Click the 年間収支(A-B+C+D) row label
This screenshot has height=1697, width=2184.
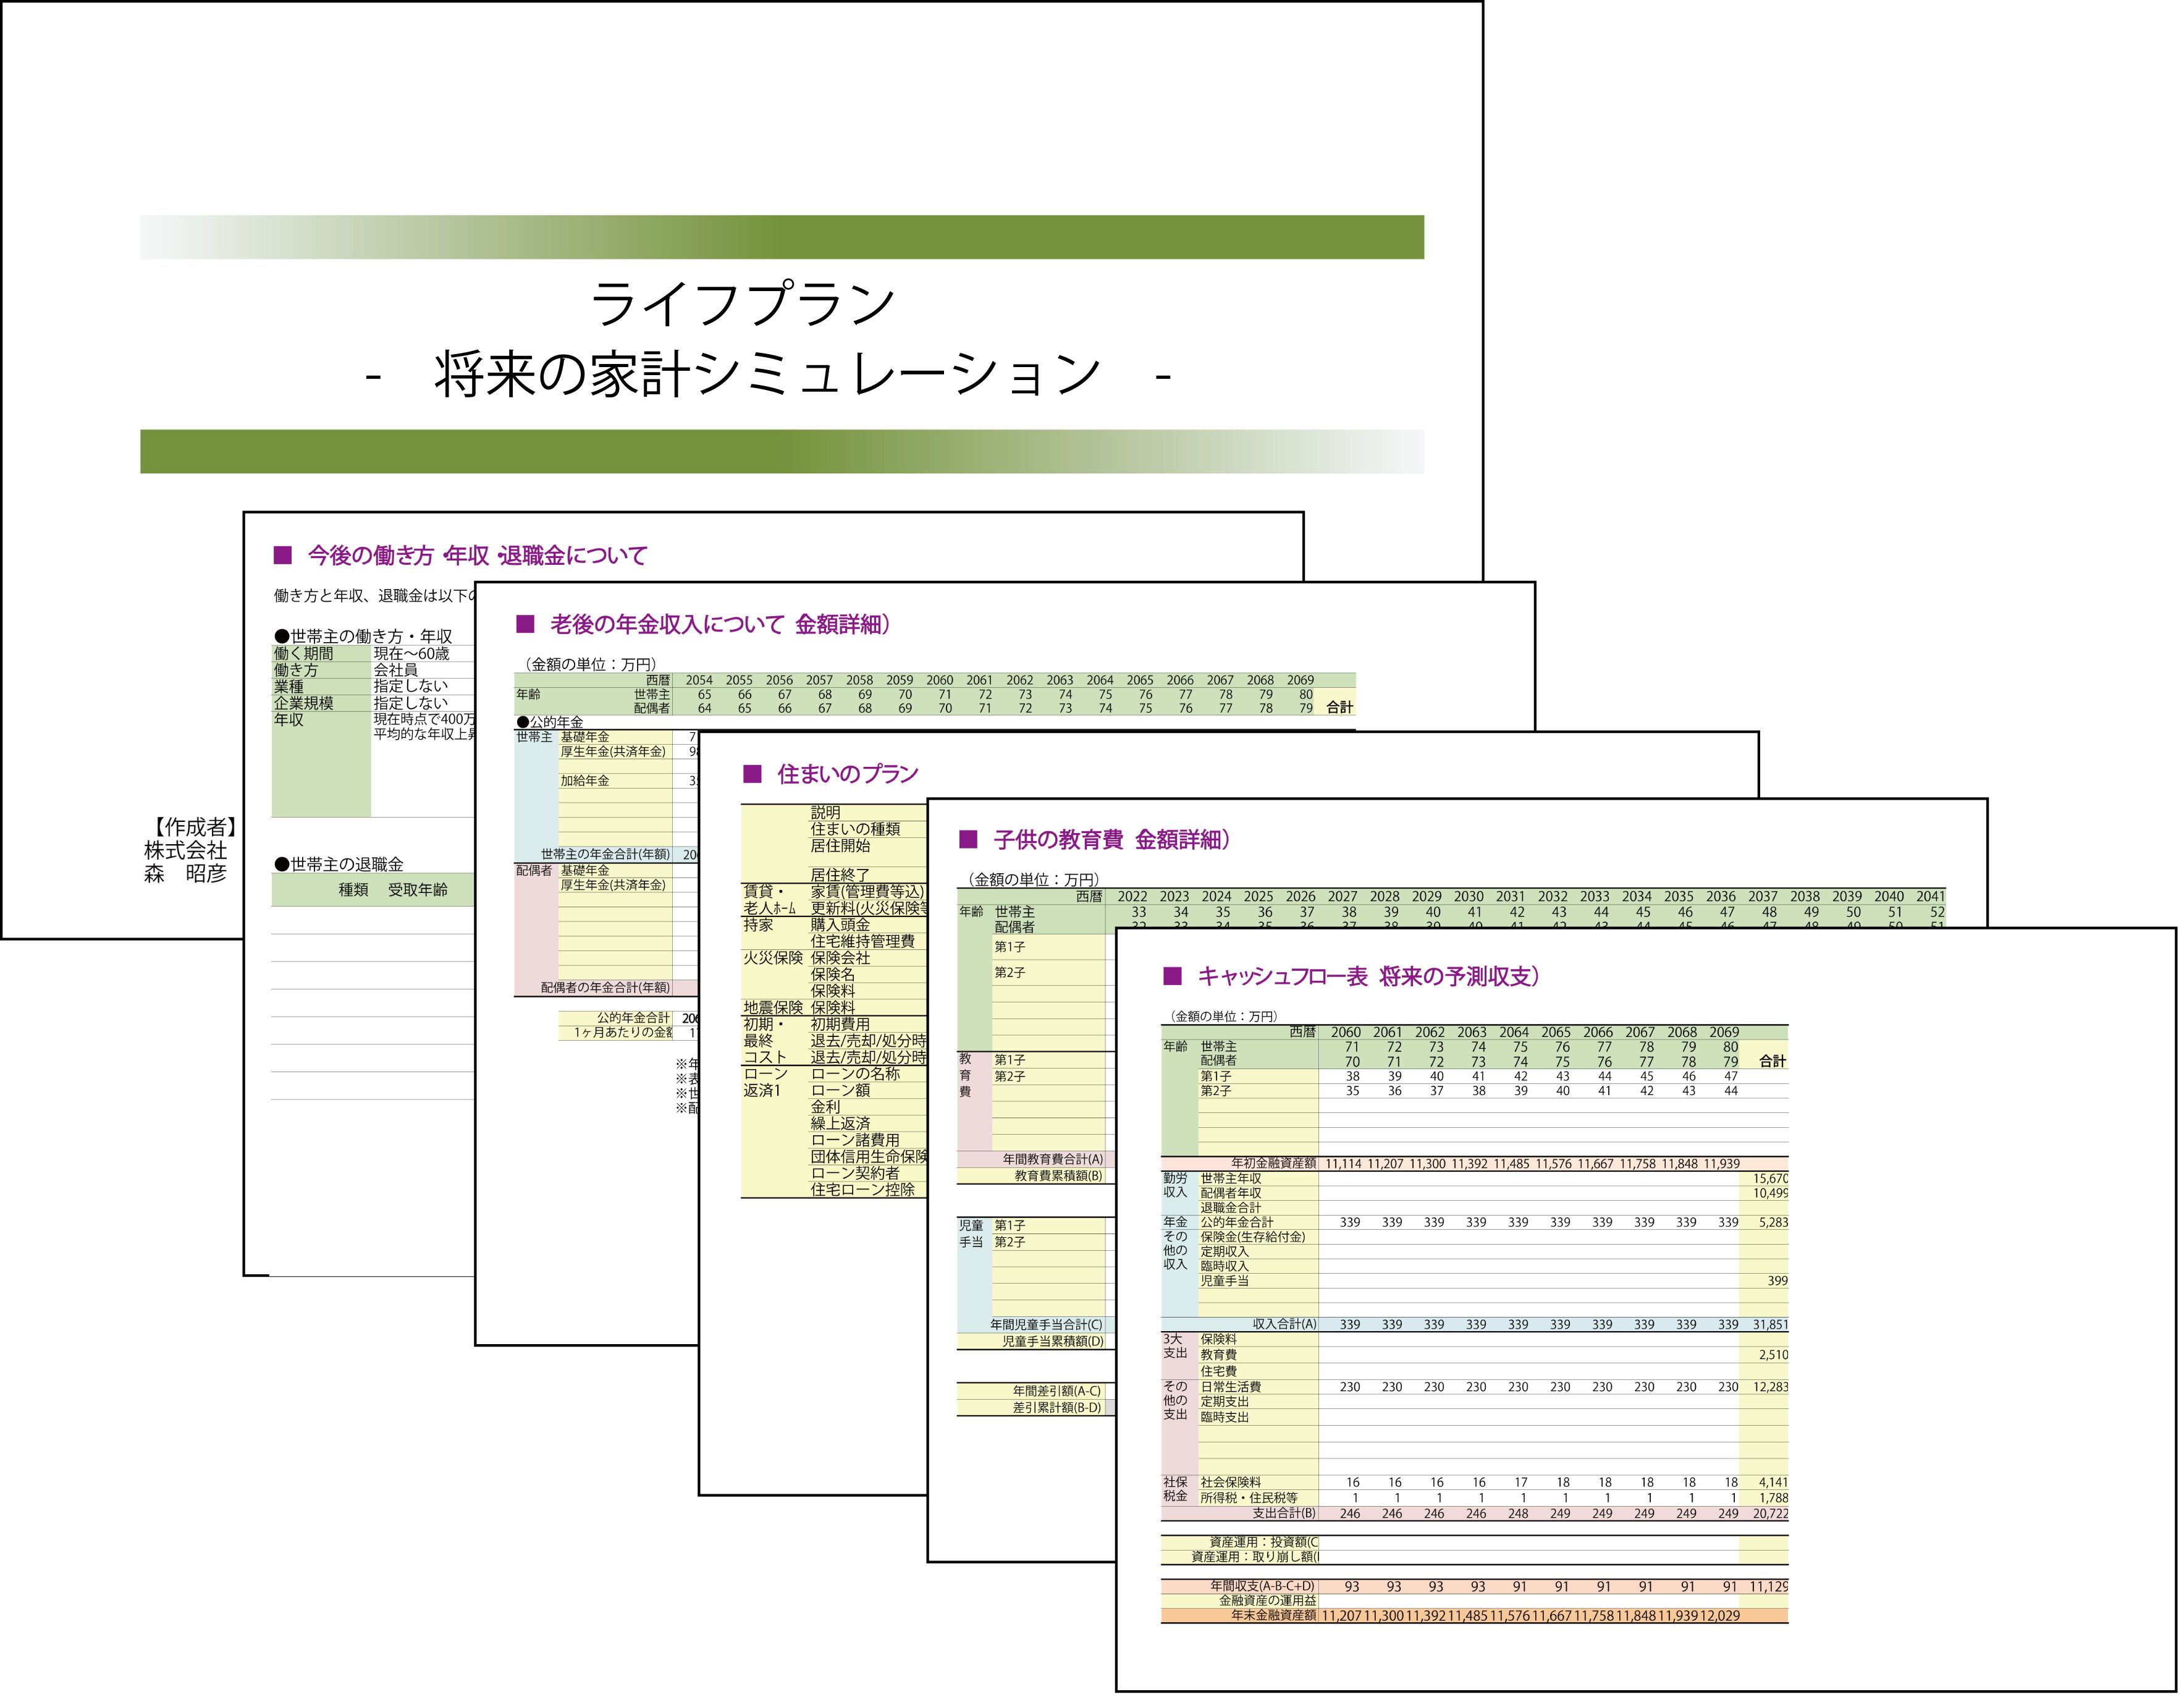pyautogui.click(x=1262, y=1586)
